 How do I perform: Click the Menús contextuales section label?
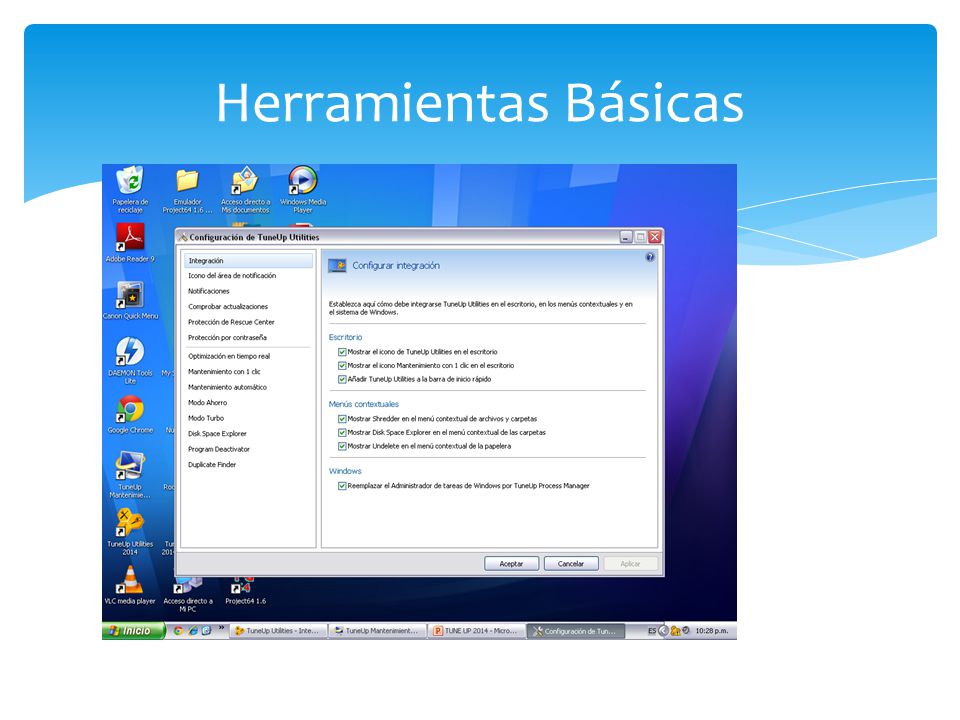coord(364,404)
